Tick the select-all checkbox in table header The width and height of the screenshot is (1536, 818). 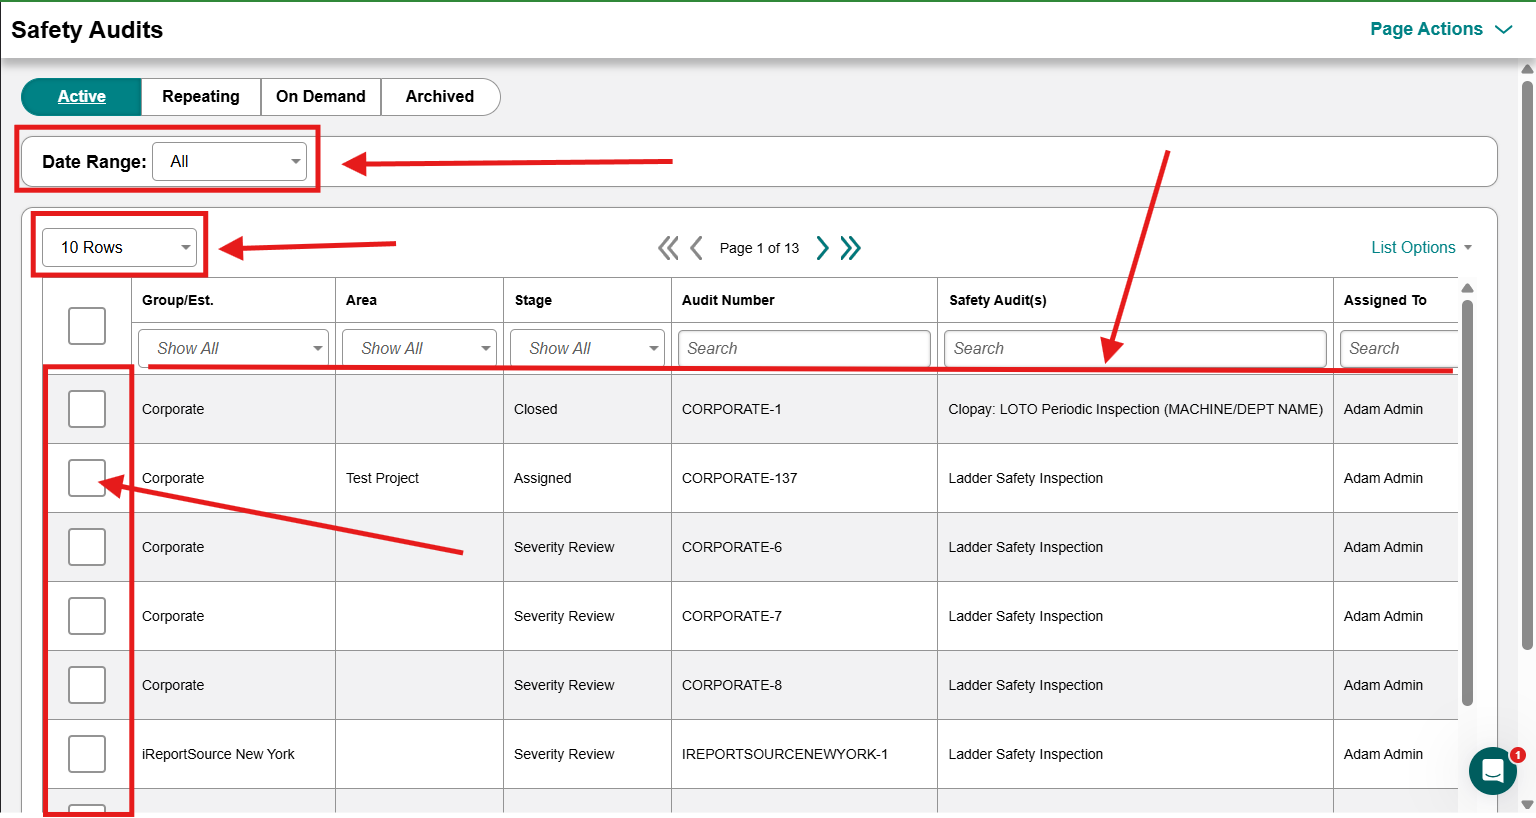tap(87, 326)
